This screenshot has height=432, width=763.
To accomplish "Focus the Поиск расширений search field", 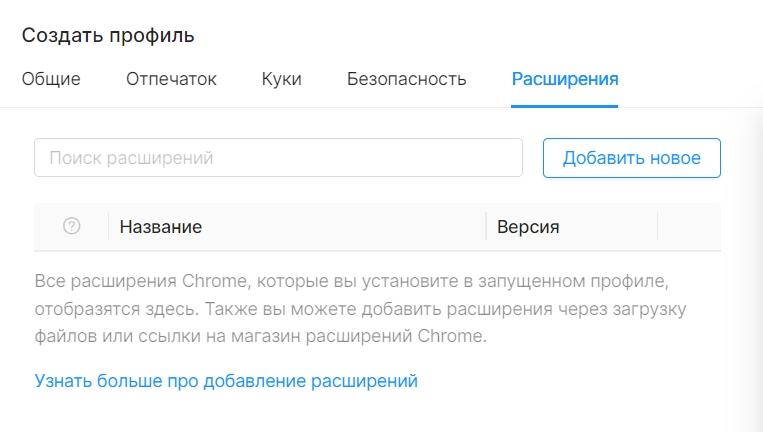I will pyautogui.click(x=278, y=158).
